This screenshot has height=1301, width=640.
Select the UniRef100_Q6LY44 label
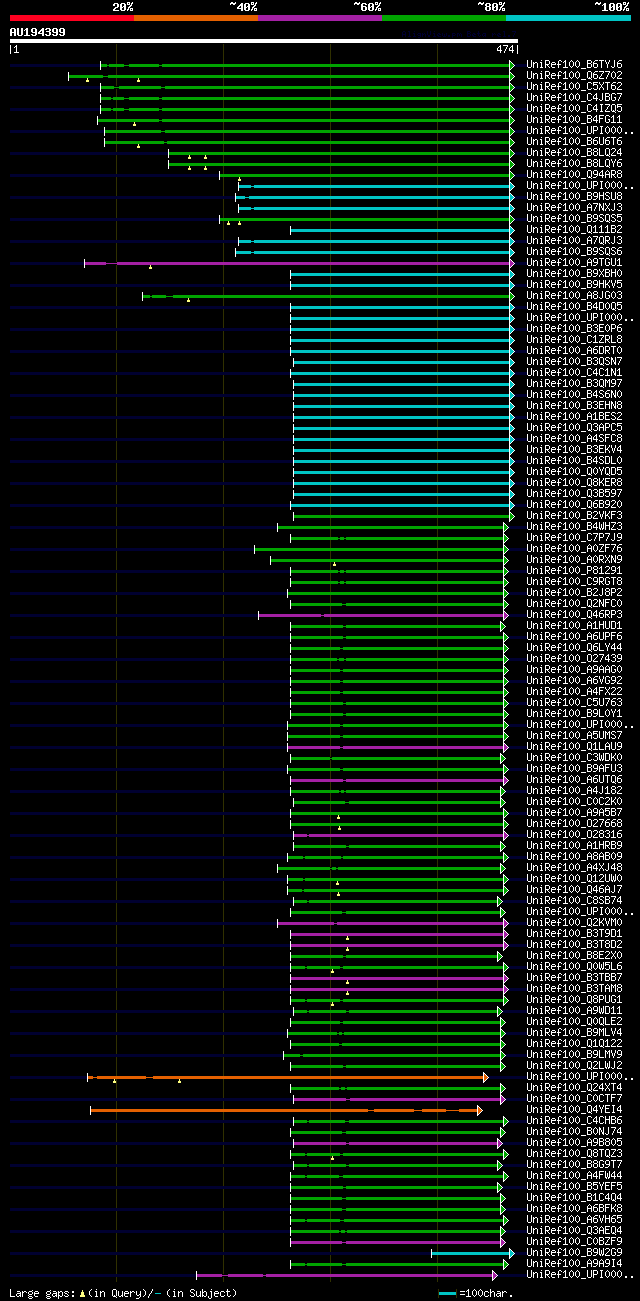(574, 647)
